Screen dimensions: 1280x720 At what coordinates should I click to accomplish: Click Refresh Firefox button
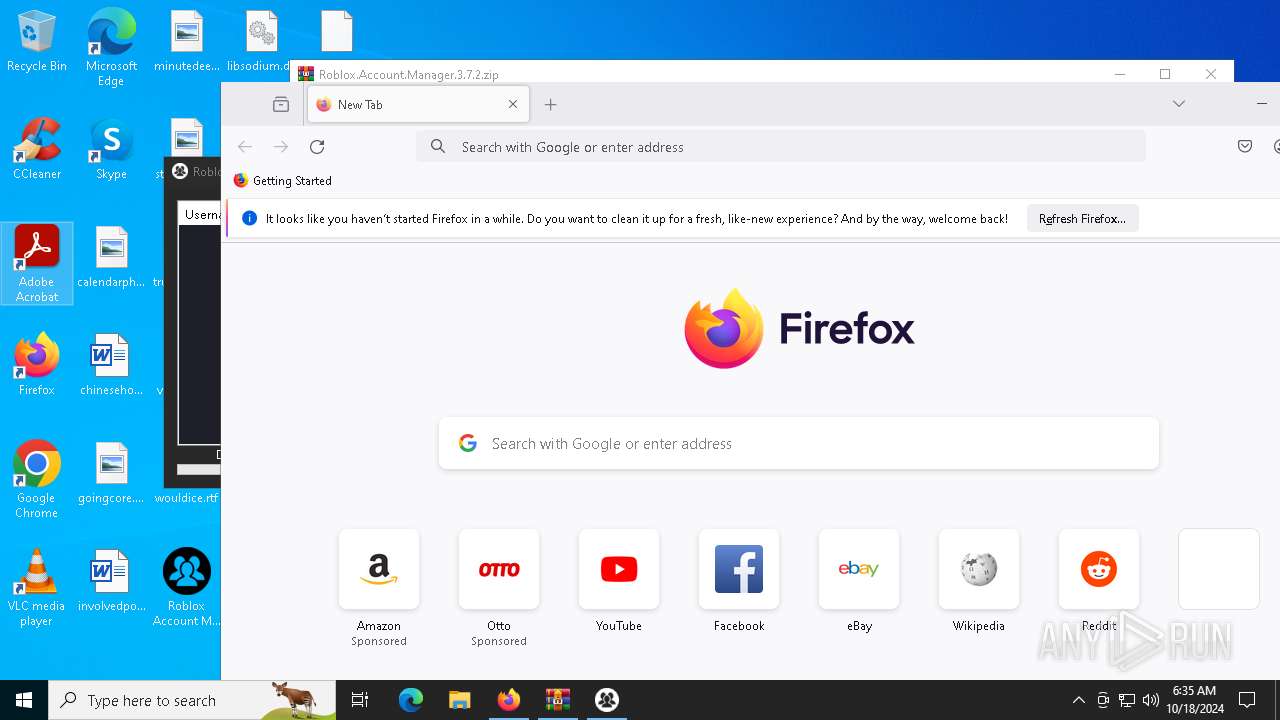(1082, 219)
